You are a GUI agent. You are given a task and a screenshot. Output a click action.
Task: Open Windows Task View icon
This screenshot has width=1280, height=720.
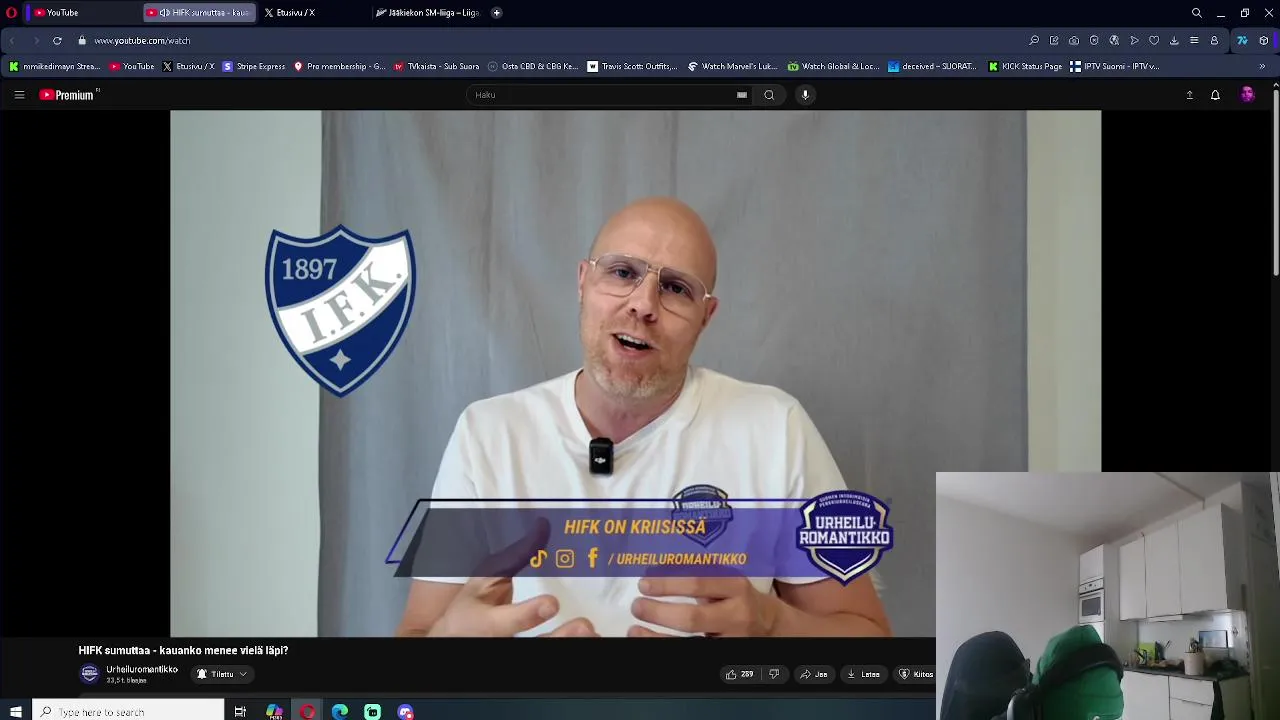(x=240, y=712)
